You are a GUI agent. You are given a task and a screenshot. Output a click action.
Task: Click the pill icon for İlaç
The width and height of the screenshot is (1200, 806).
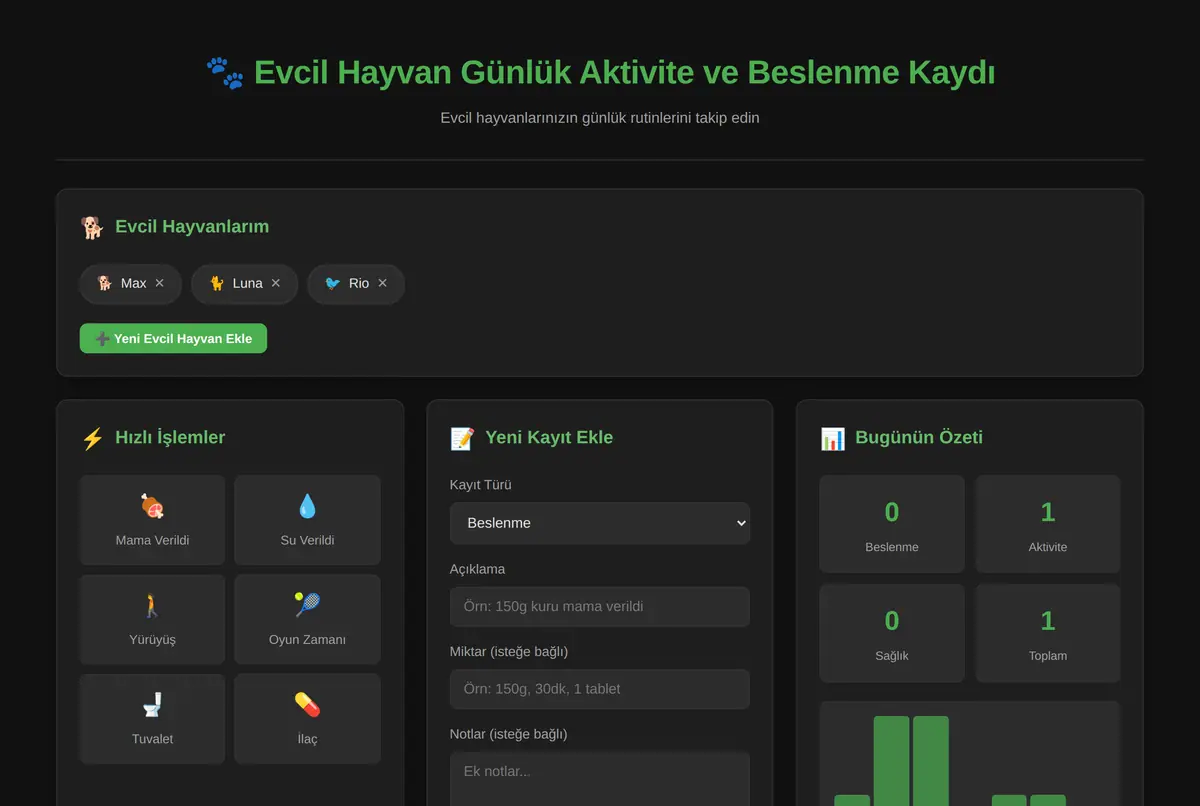click(307, 704)
